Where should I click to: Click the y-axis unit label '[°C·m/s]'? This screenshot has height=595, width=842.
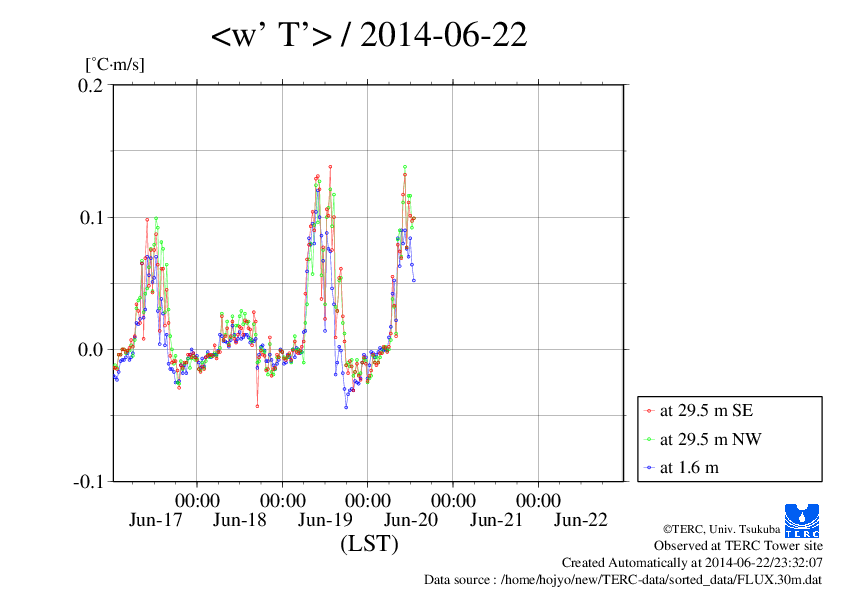click(115, 64)
